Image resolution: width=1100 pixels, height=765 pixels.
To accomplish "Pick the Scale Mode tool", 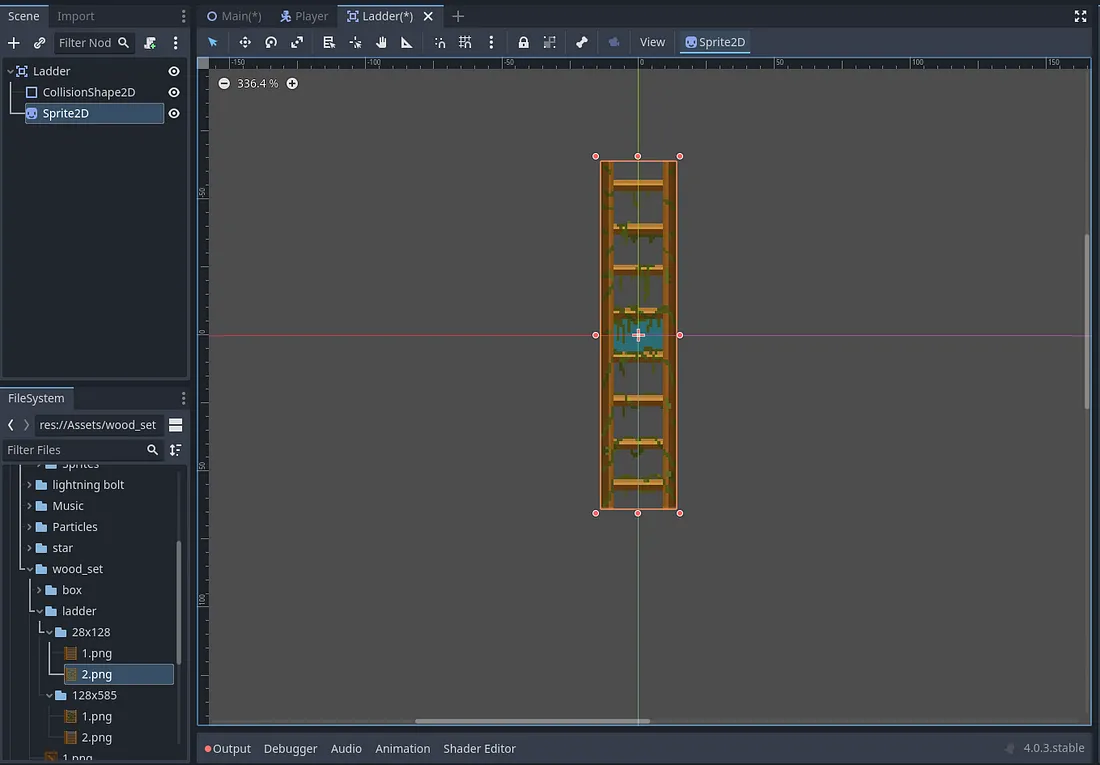I will tap(297, 42).
